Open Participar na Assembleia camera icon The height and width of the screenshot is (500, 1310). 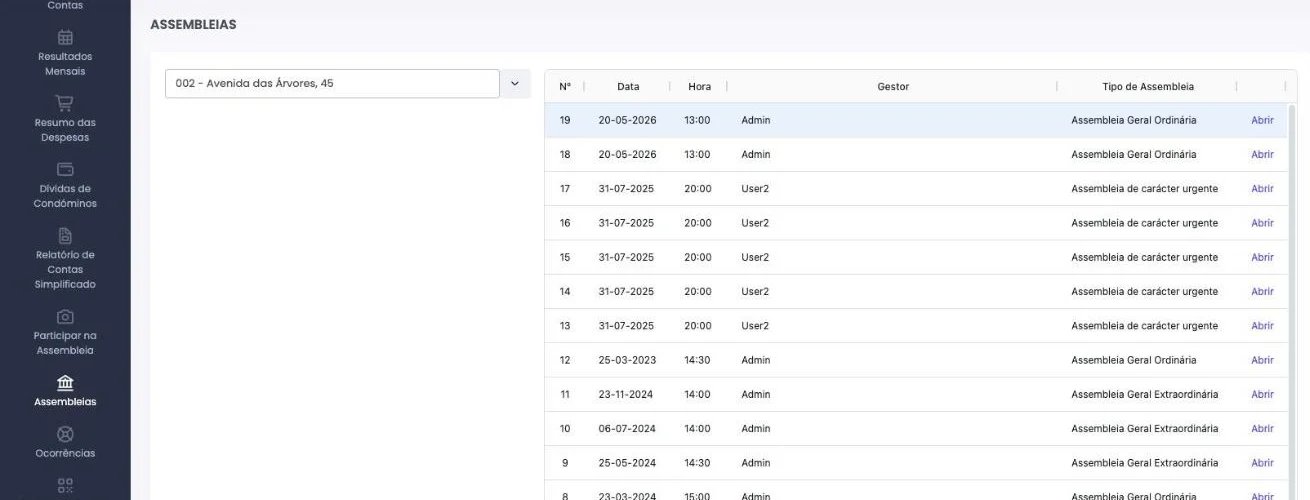(x=65, y=317)
